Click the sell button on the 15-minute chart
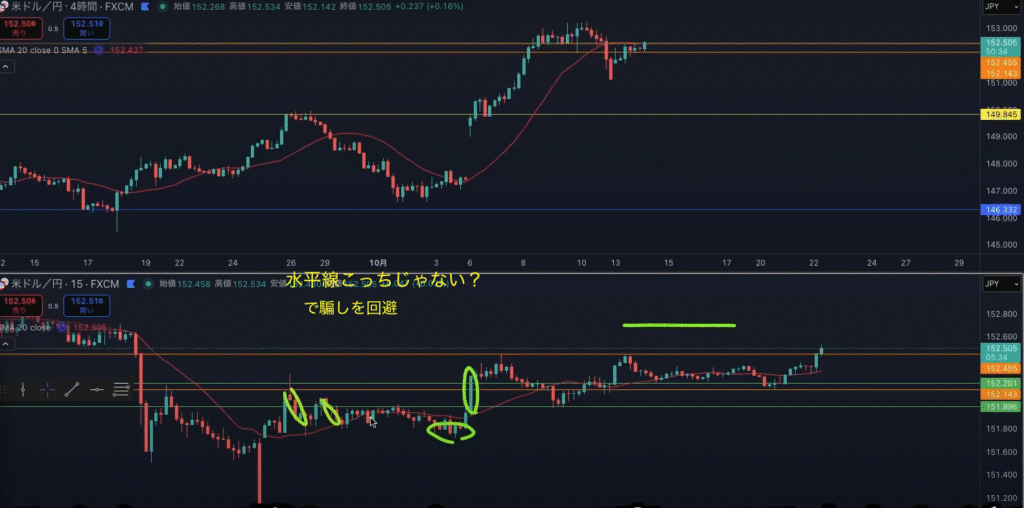 [x=22, y=305]
